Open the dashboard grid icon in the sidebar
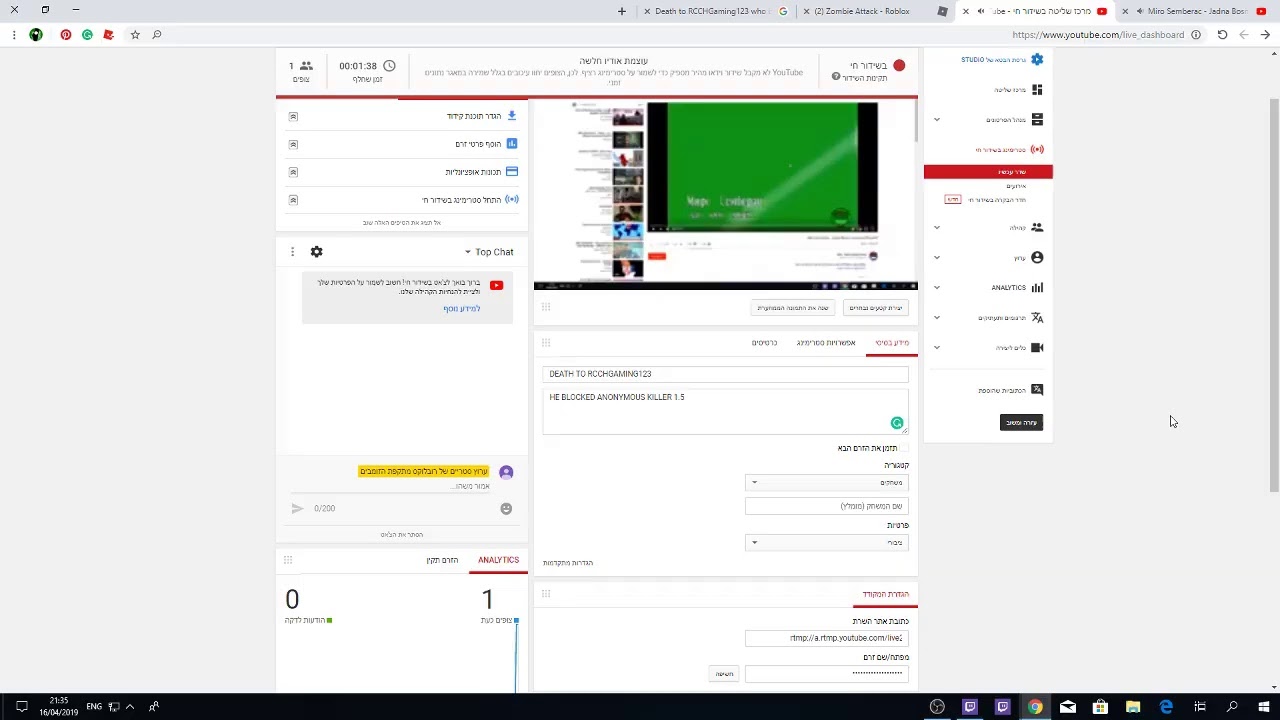Screen dimensions: 1280x720 1037,90
